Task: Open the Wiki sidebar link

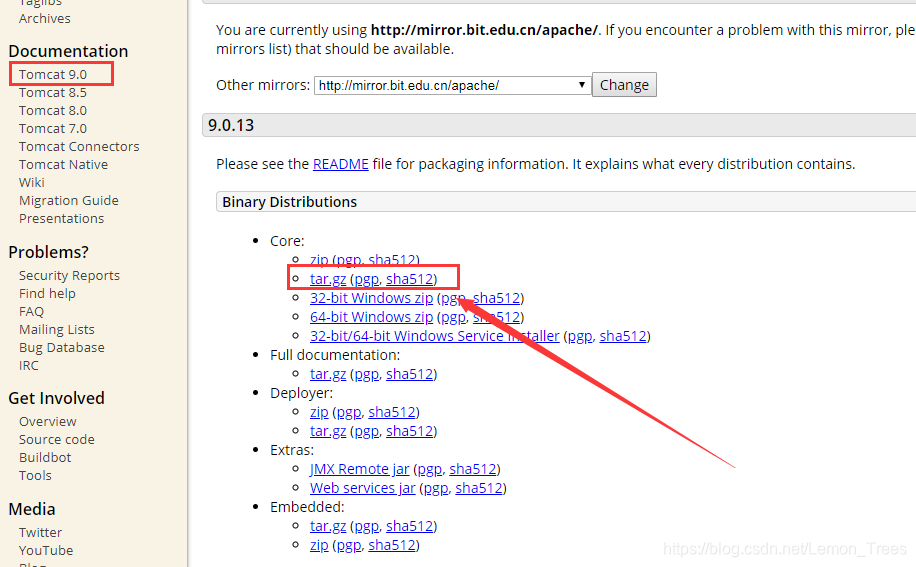Action: pos(32,183)
